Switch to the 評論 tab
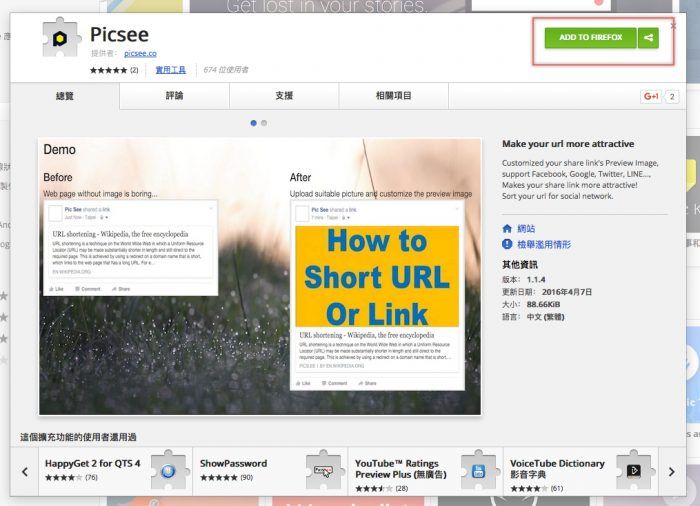Screen dimensions: 700x506 [x=175, y=96]
